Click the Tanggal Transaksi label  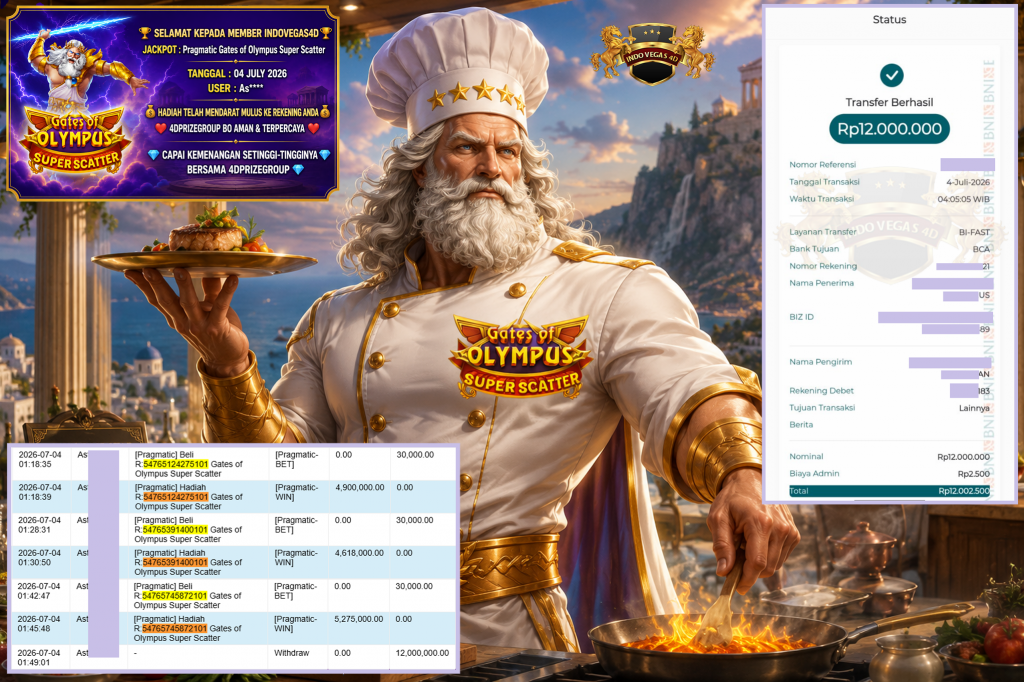coord(824,182)
